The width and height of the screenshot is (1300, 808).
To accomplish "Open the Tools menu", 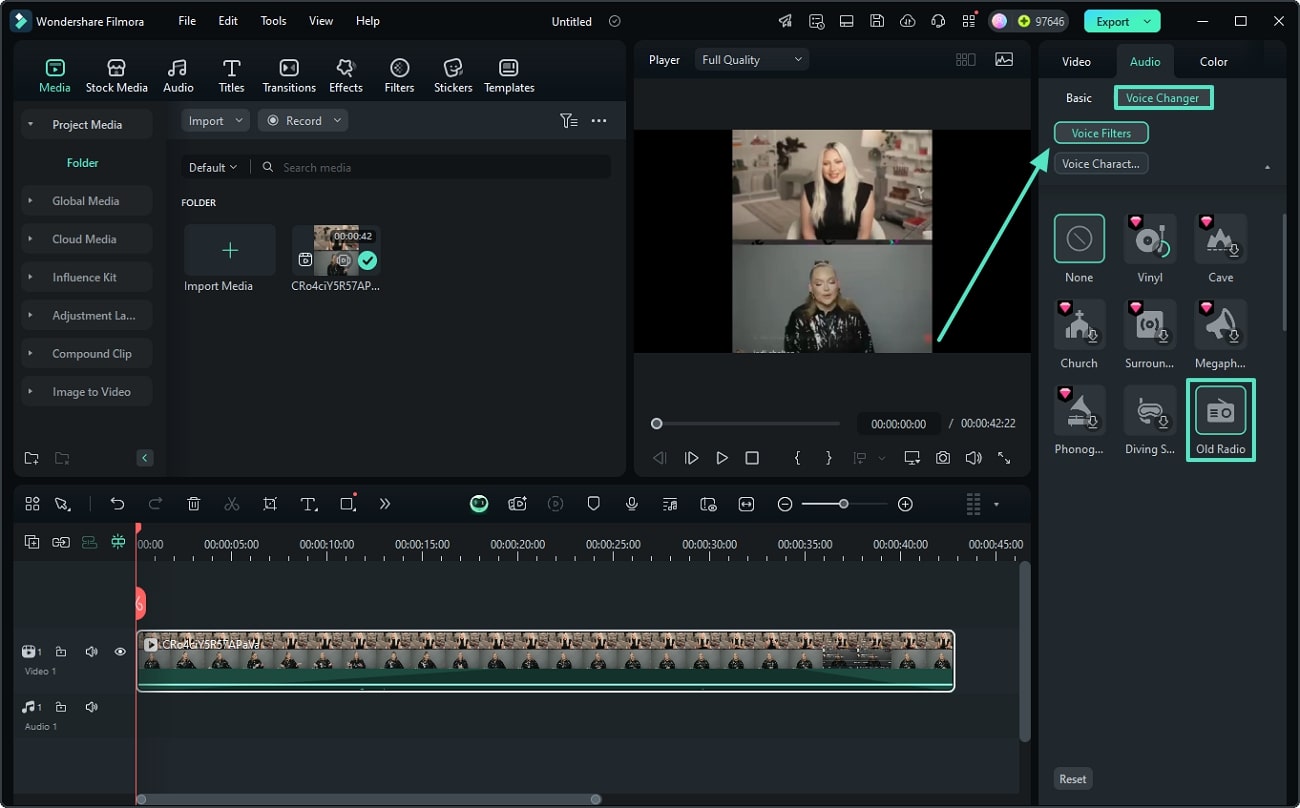I will click(x=273, y=21).
